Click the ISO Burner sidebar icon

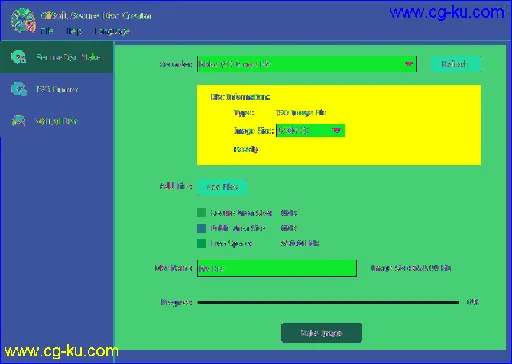click(x=18, y=89)
